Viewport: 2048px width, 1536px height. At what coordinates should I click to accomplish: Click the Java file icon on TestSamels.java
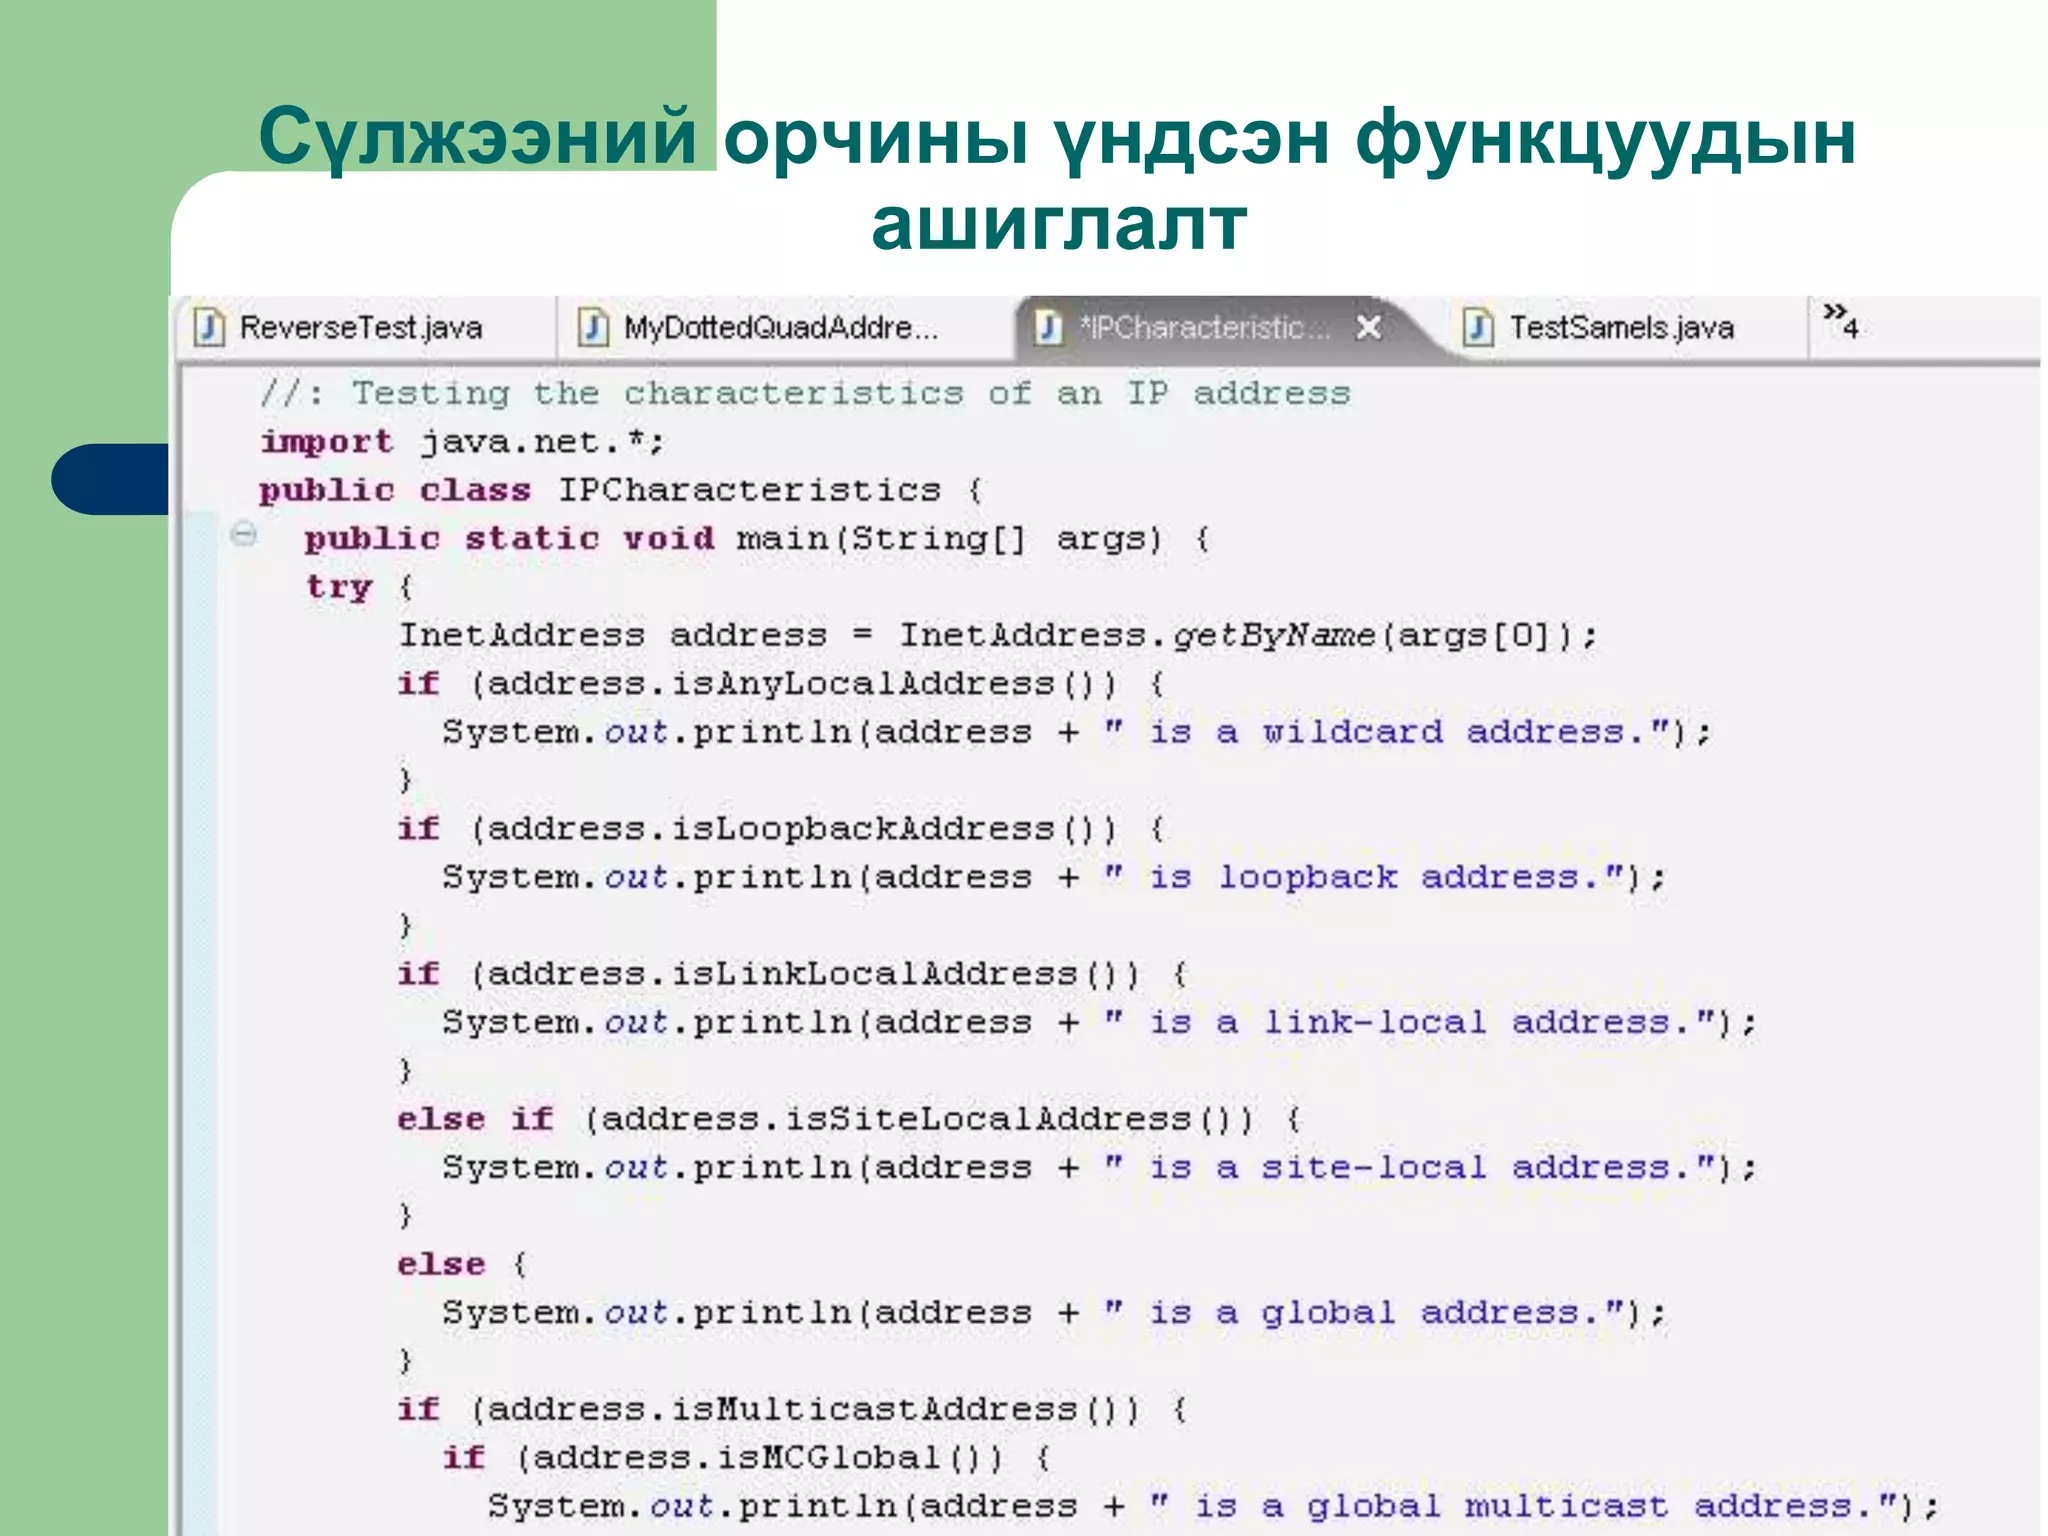tap(1478, 328)
